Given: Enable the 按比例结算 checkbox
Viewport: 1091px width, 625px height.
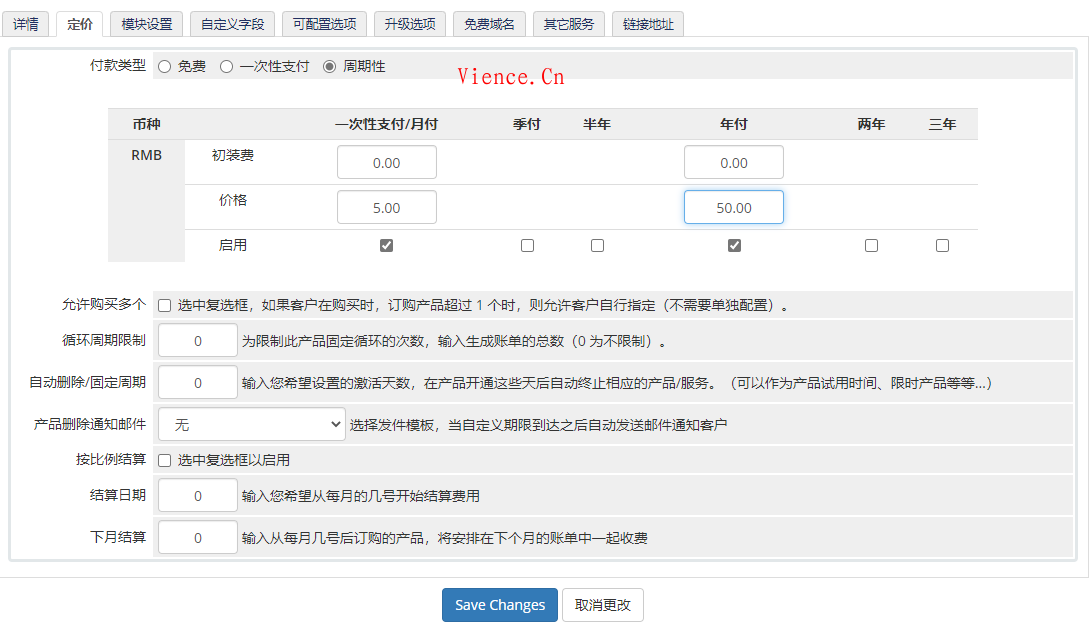Looking at the screenshot, I should coord(165,459).
